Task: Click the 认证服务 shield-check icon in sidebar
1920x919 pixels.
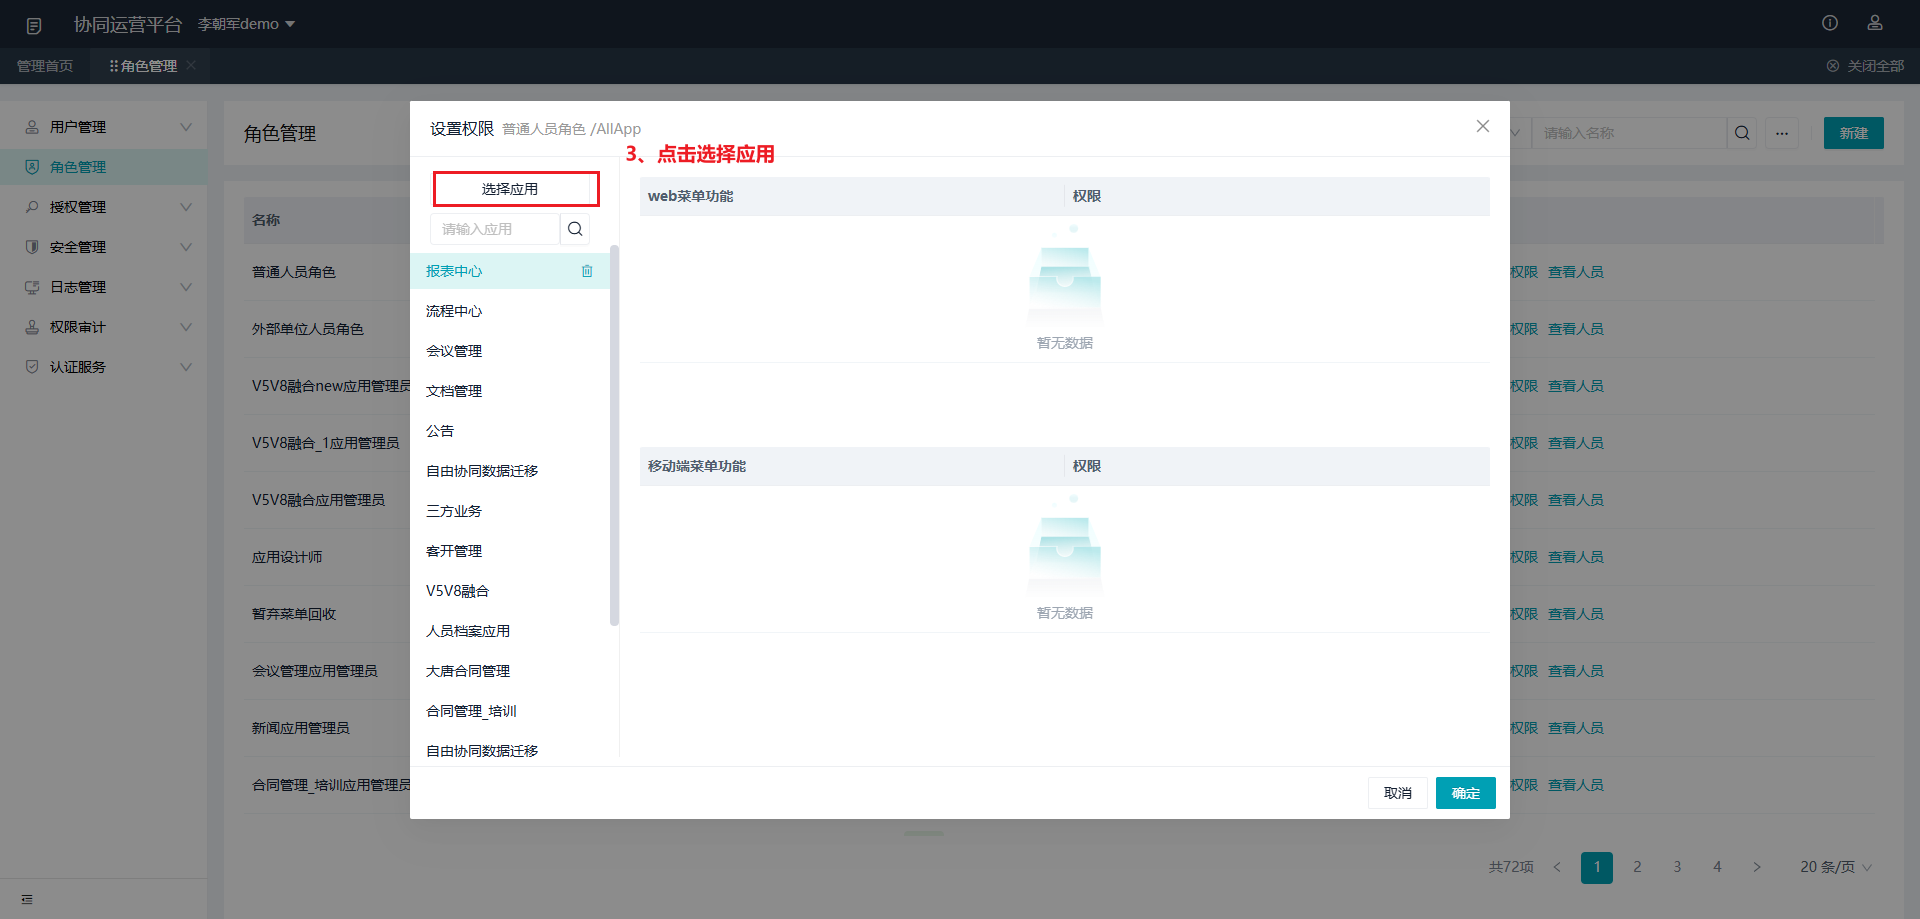Action: click(x=32, y=367)
